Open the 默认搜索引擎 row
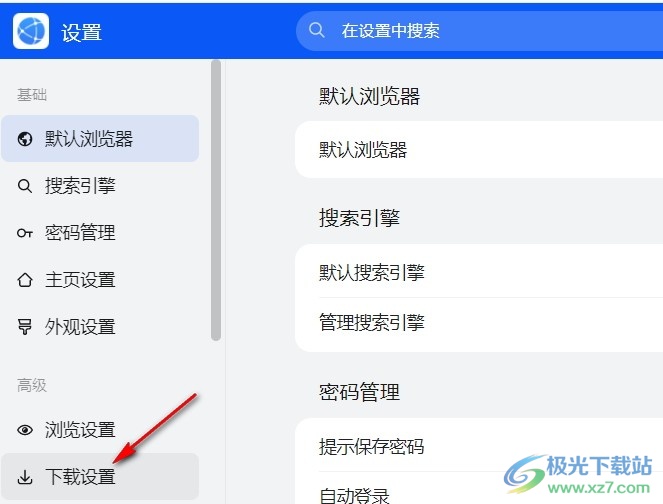This screenshot has height=504, width=663. [x=479, y=272]
